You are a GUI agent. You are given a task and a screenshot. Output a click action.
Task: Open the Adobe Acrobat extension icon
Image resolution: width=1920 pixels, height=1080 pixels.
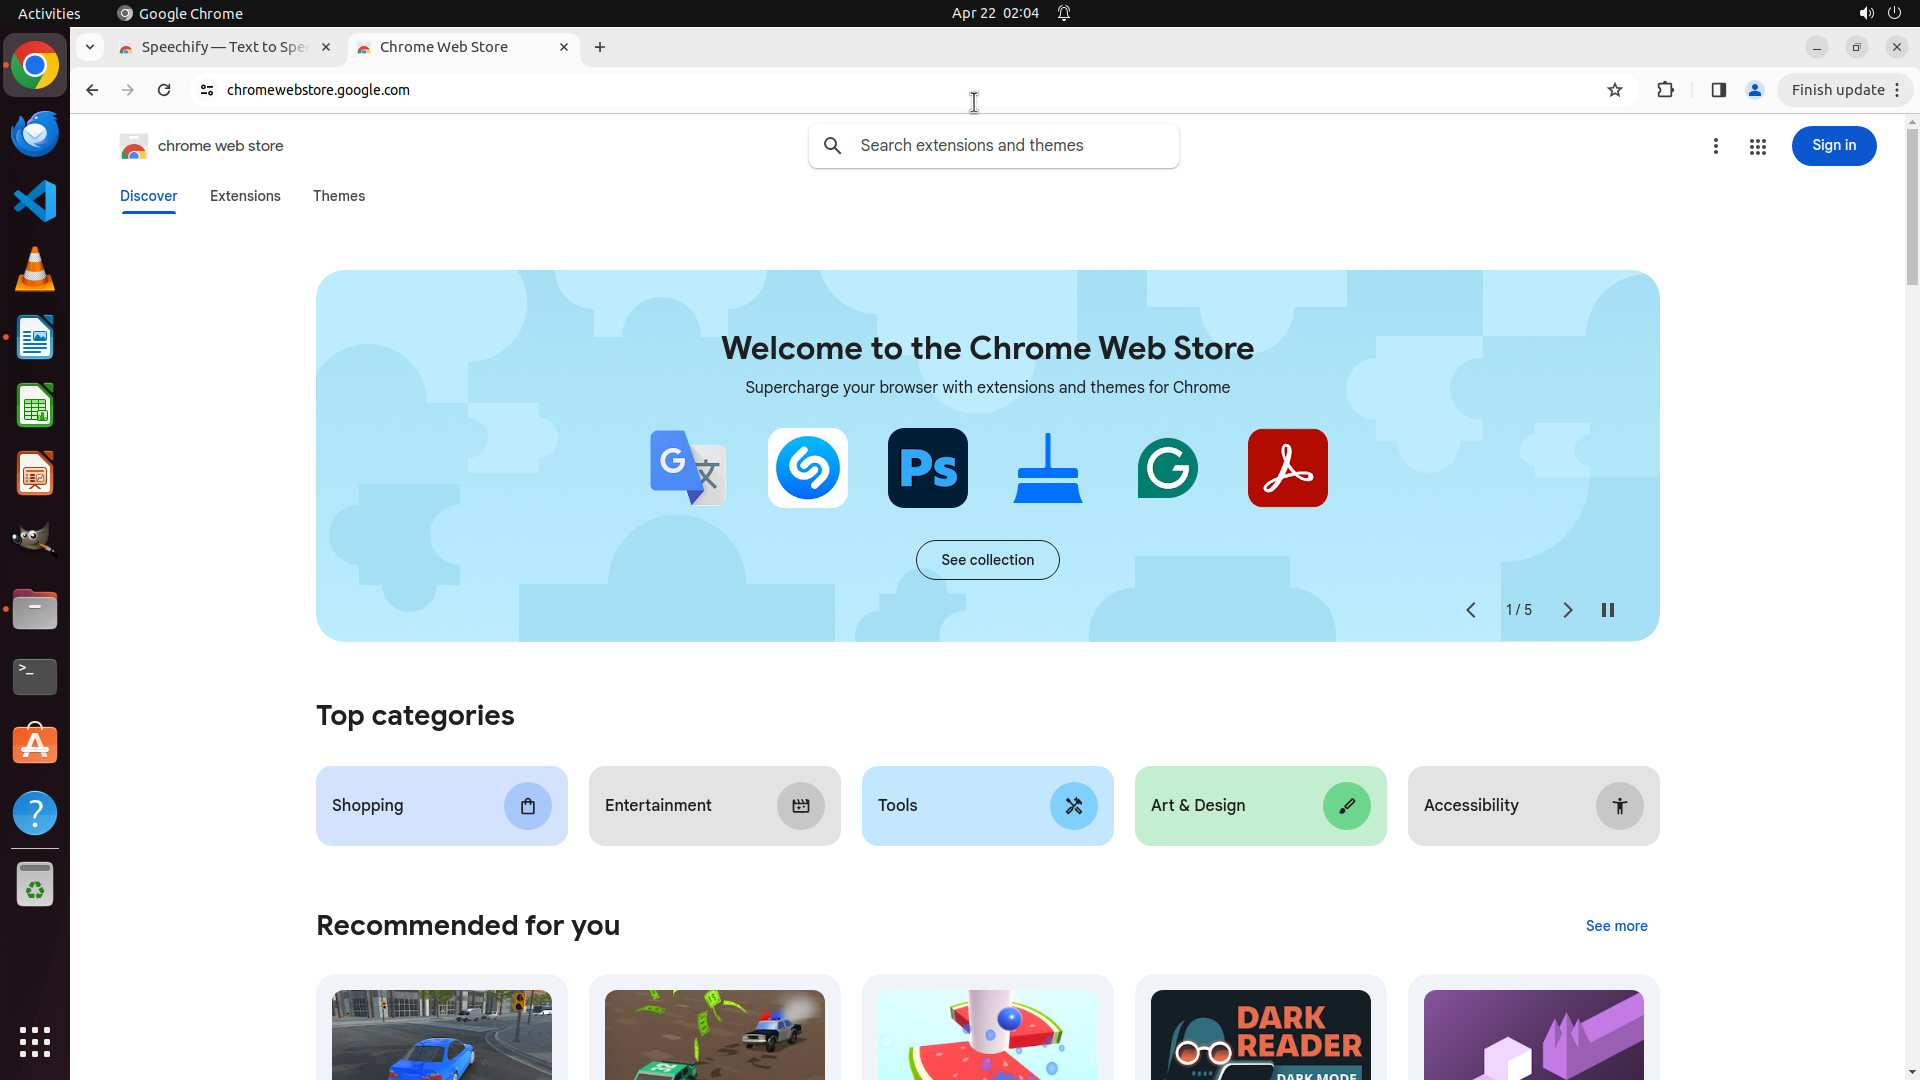click(1287, 468)
